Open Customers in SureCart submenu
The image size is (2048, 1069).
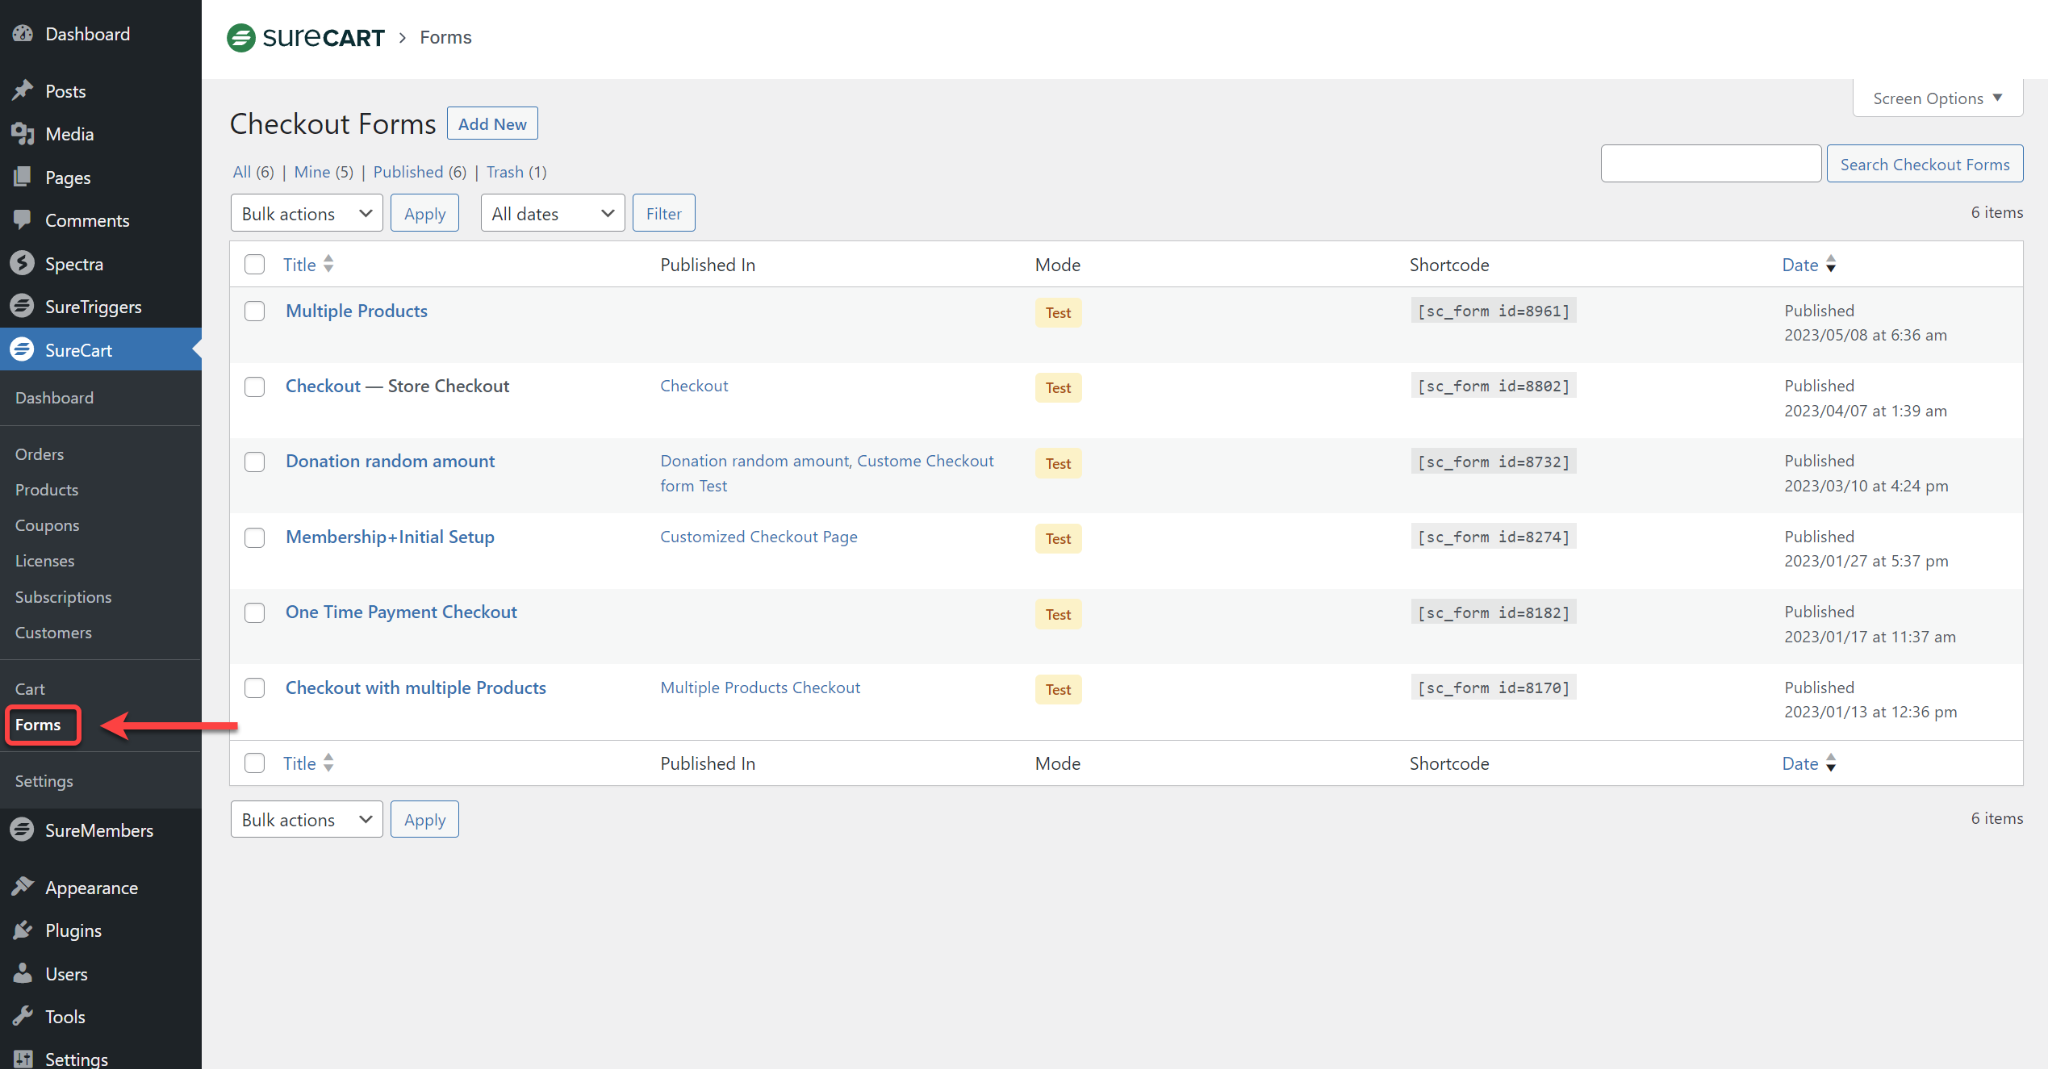[53, 633]
